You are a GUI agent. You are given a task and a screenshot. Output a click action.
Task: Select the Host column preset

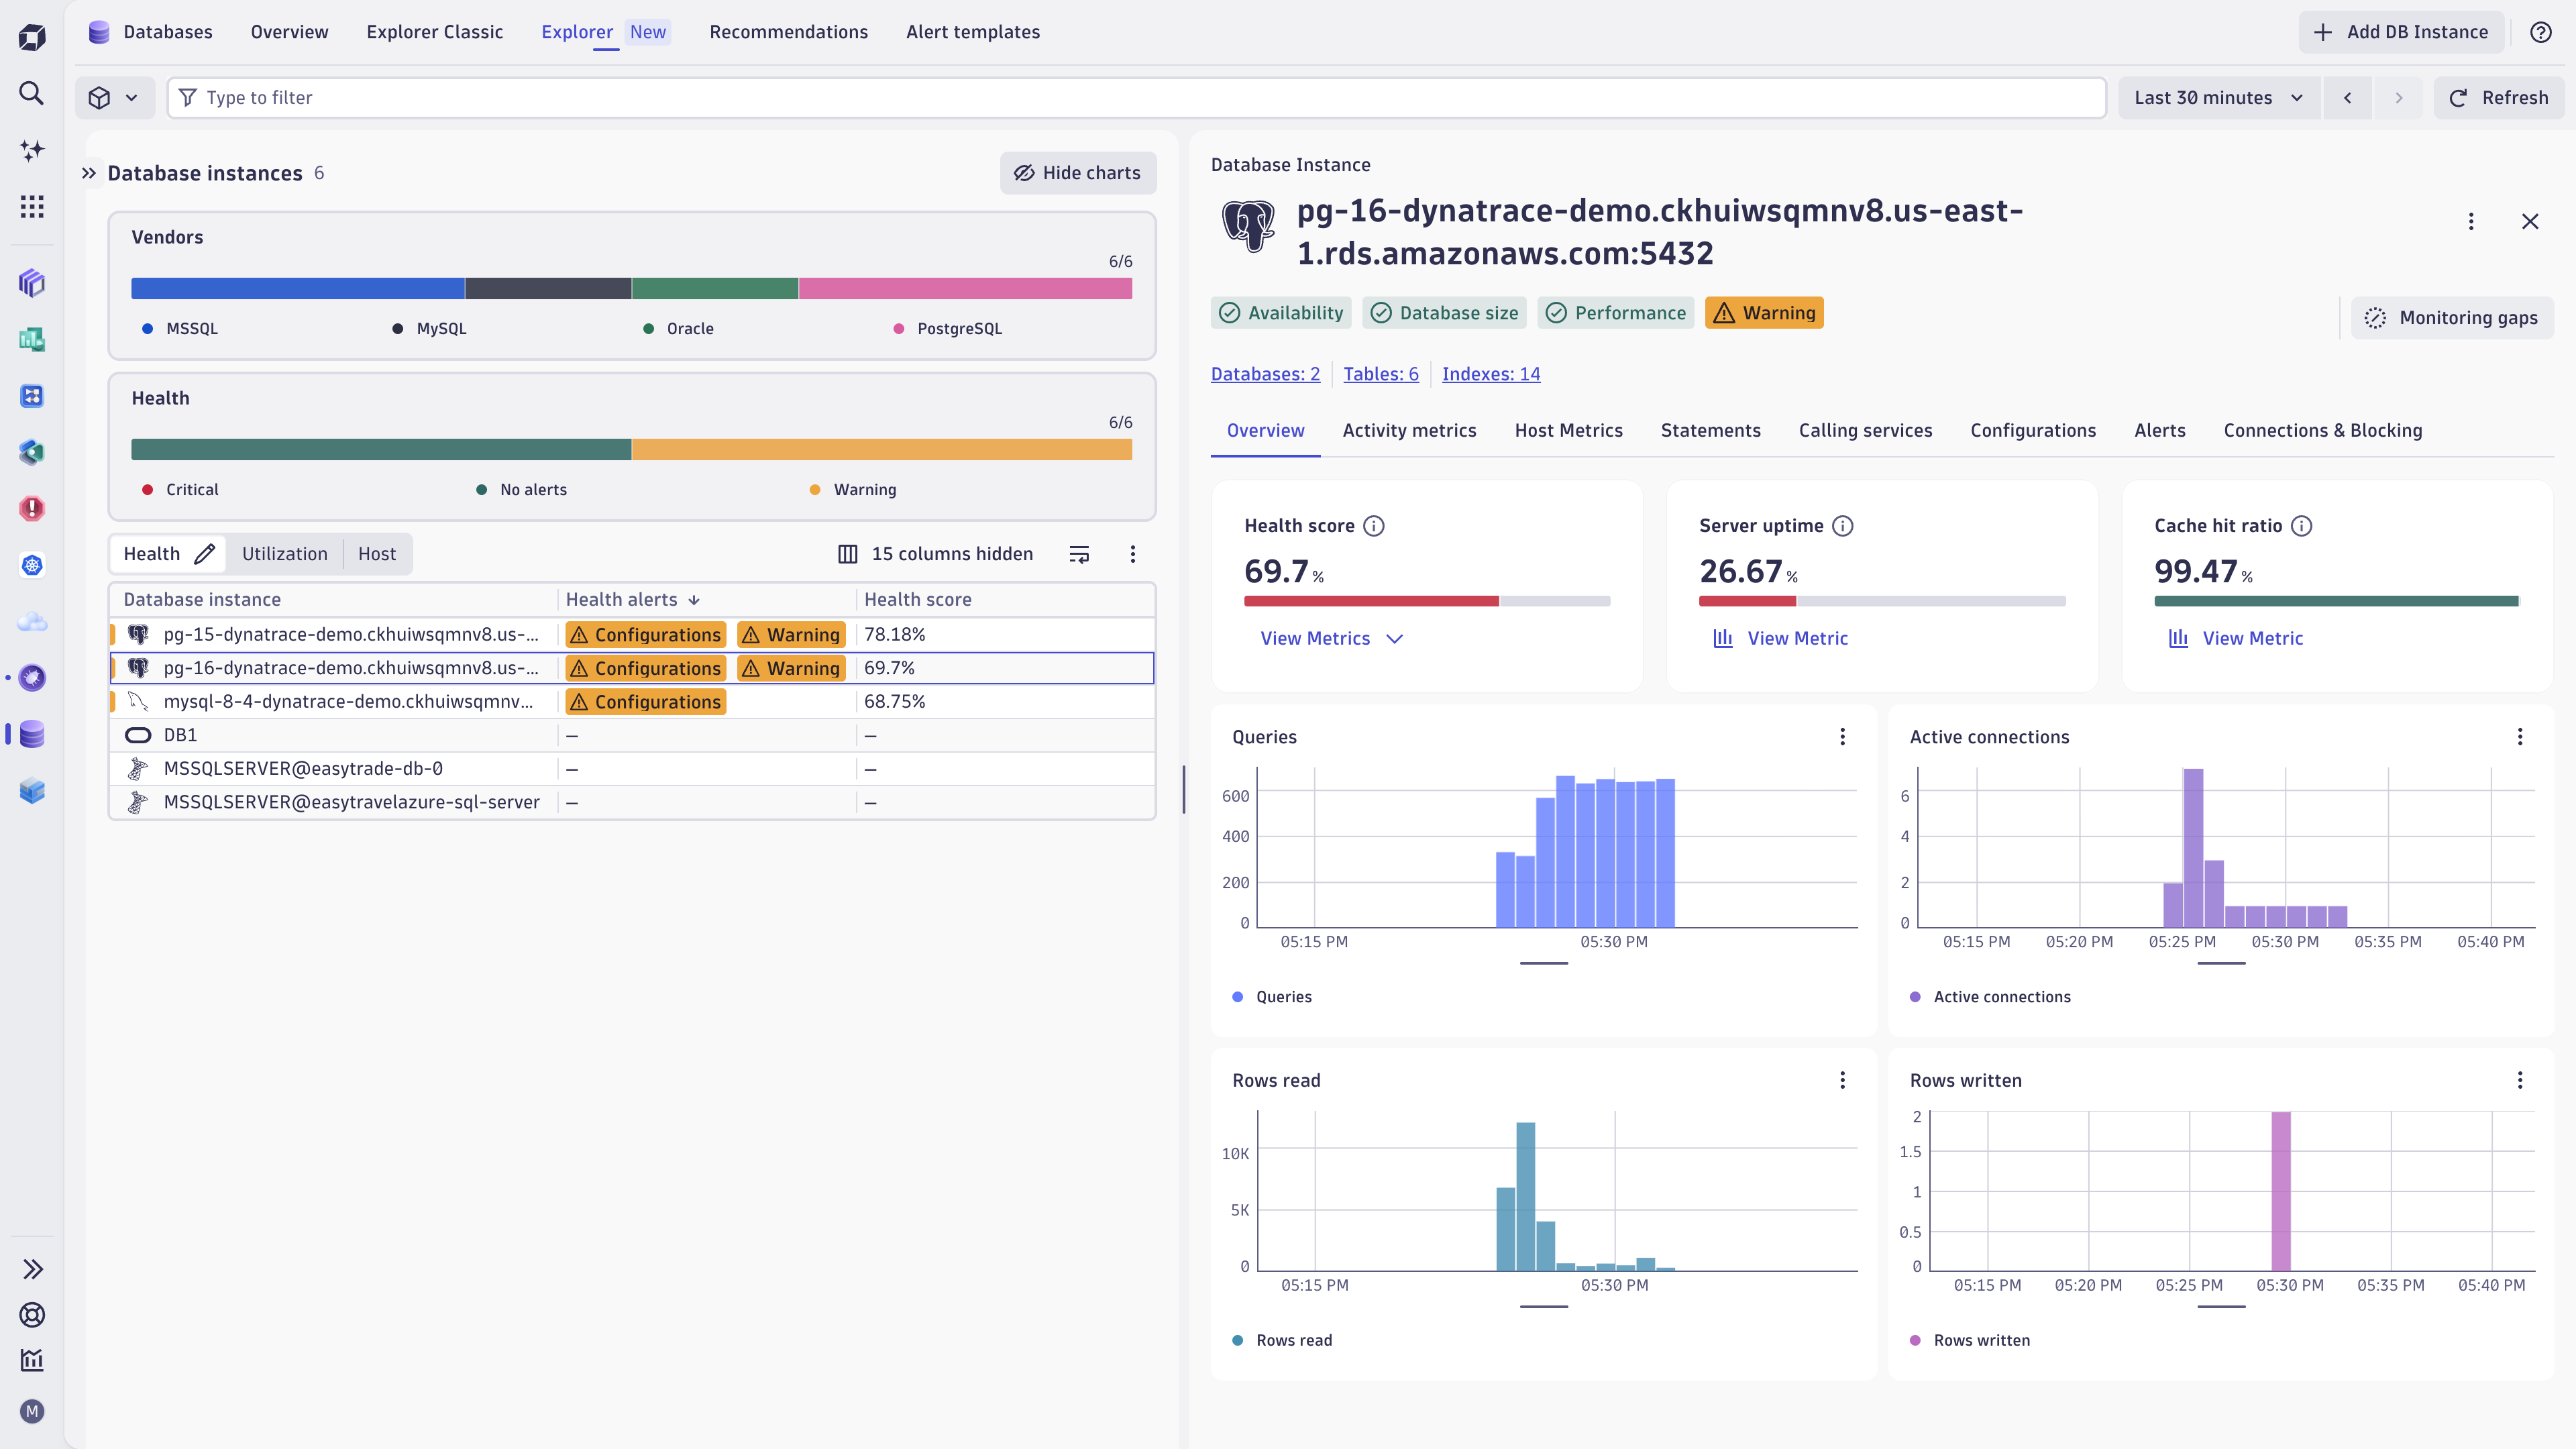[x=377, y=554]
